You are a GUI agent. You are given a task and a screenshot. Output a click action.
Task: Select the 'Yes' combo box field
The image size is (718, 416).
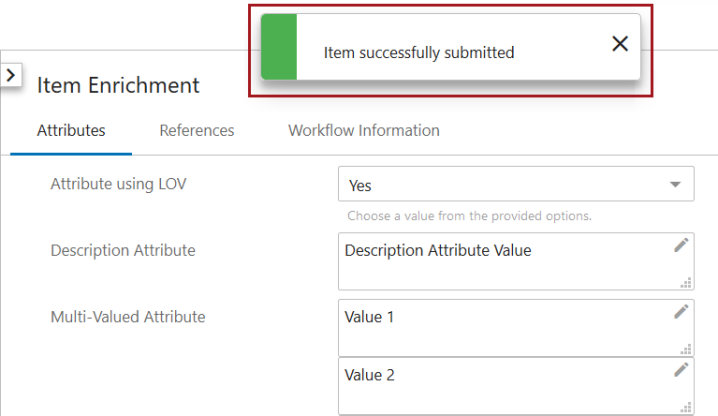pyautogui.click(x=516, y=184)
